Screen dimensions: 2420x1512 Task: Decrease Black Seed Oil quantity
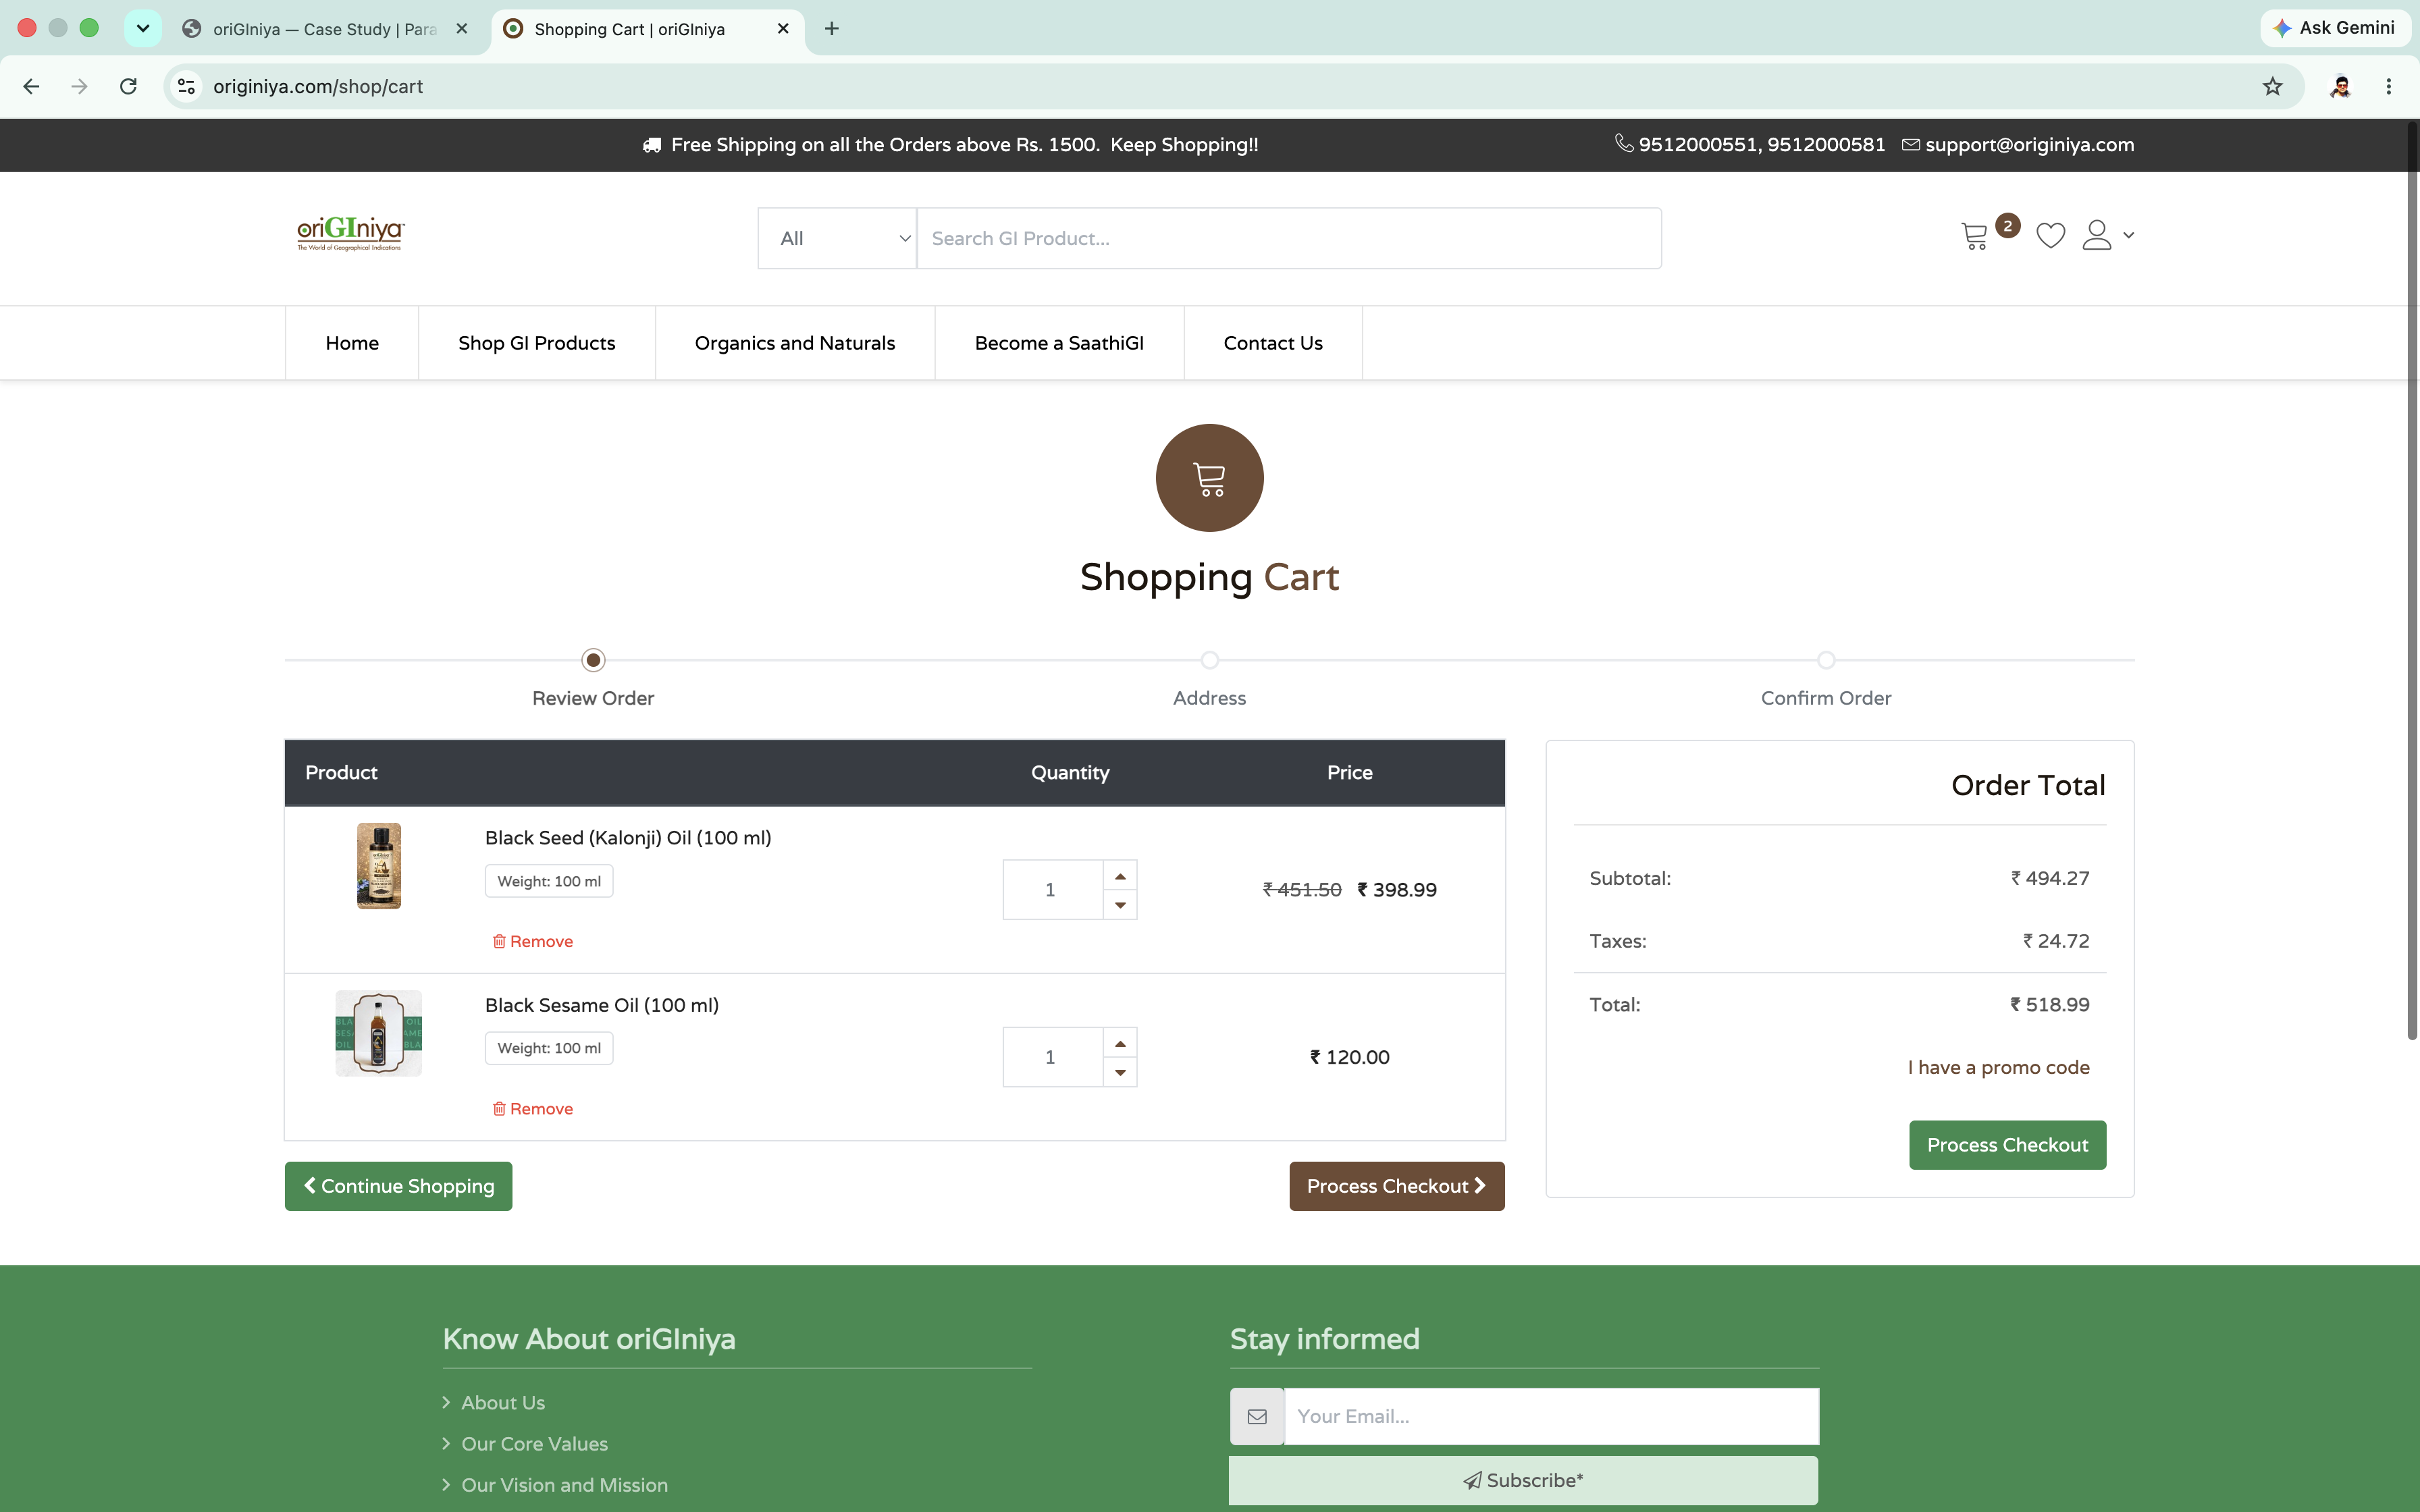[x=1120, y=905]
